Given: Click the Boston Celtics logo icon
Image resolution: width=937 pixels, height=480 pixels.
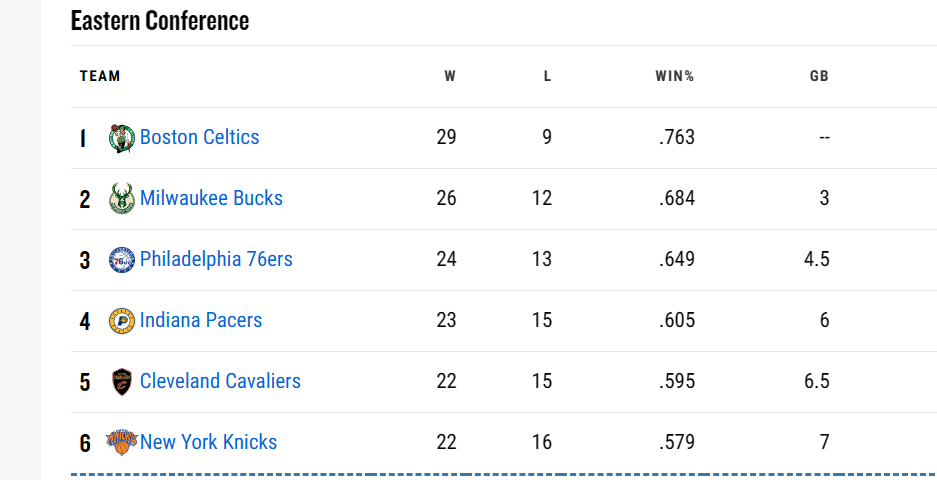Looking at the screenshot, I should coord(122,138).
